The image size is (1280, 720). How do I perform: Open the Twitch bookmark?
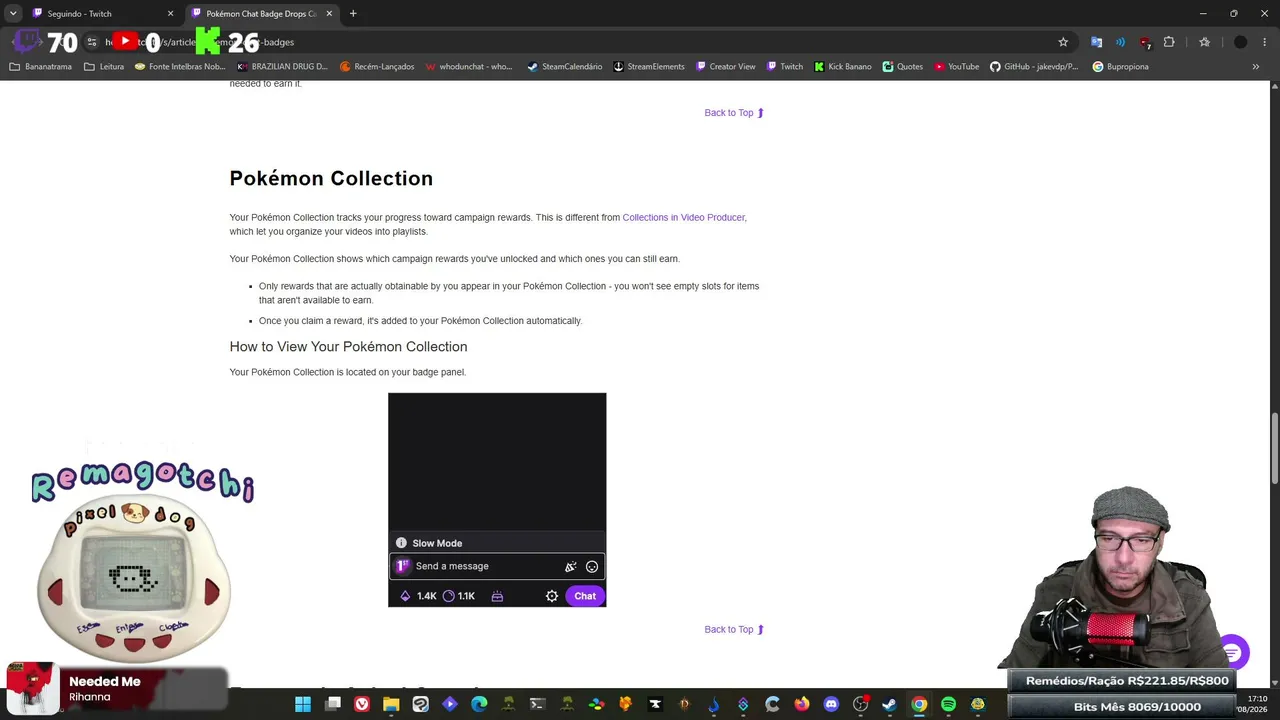785,67
